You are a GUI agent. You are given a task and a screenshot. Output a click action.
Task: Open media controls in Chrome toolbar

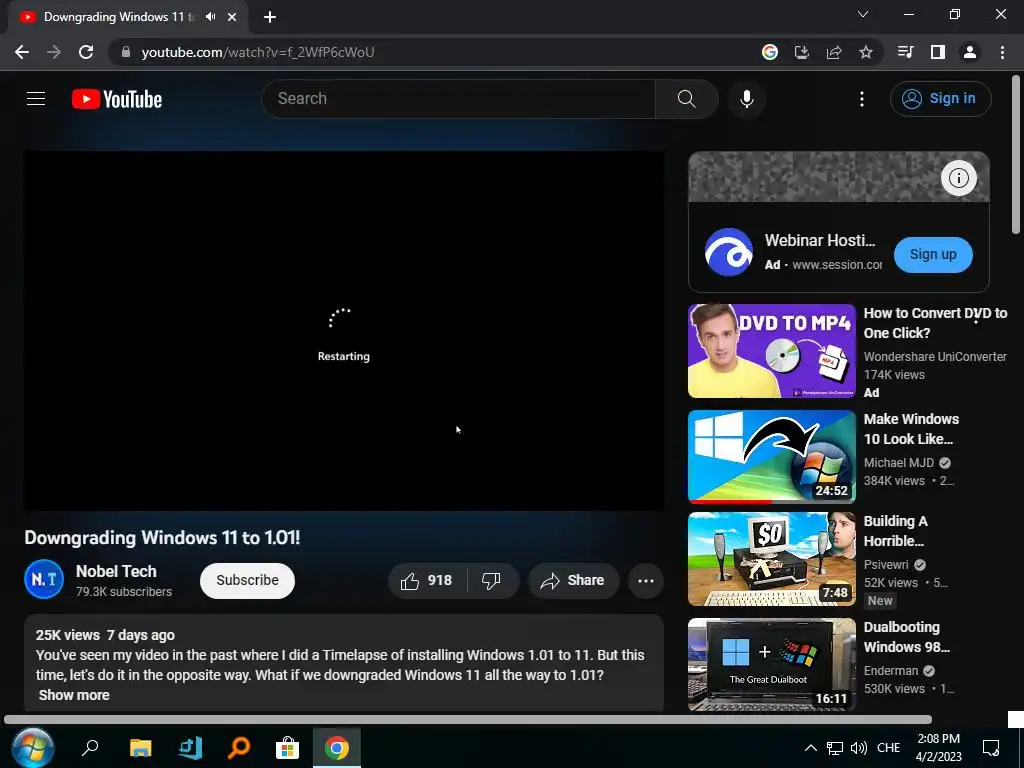point(905,52)
